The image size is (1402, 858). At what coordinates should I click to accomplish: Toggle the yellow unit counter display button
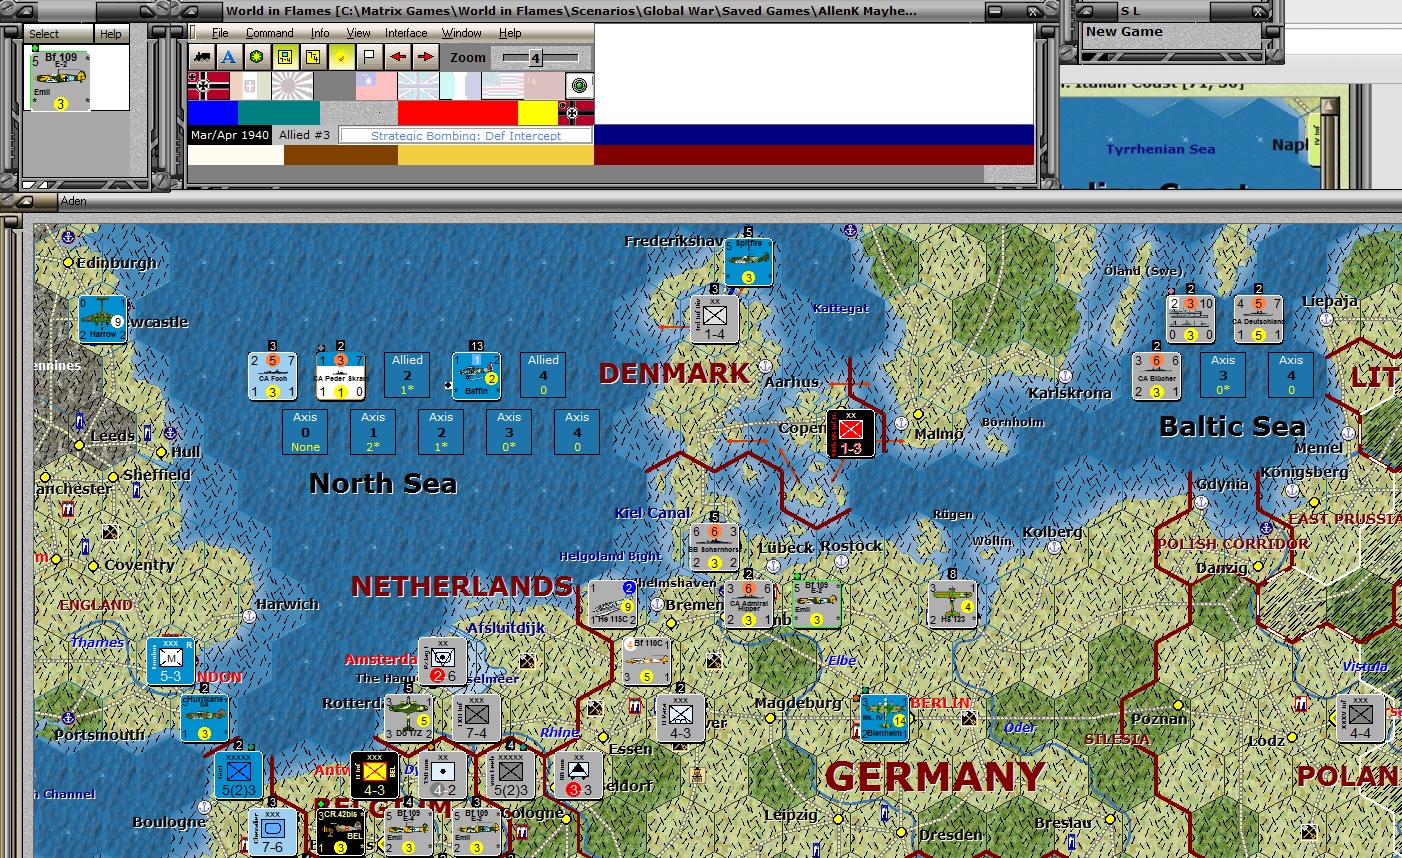click(285, 57)
